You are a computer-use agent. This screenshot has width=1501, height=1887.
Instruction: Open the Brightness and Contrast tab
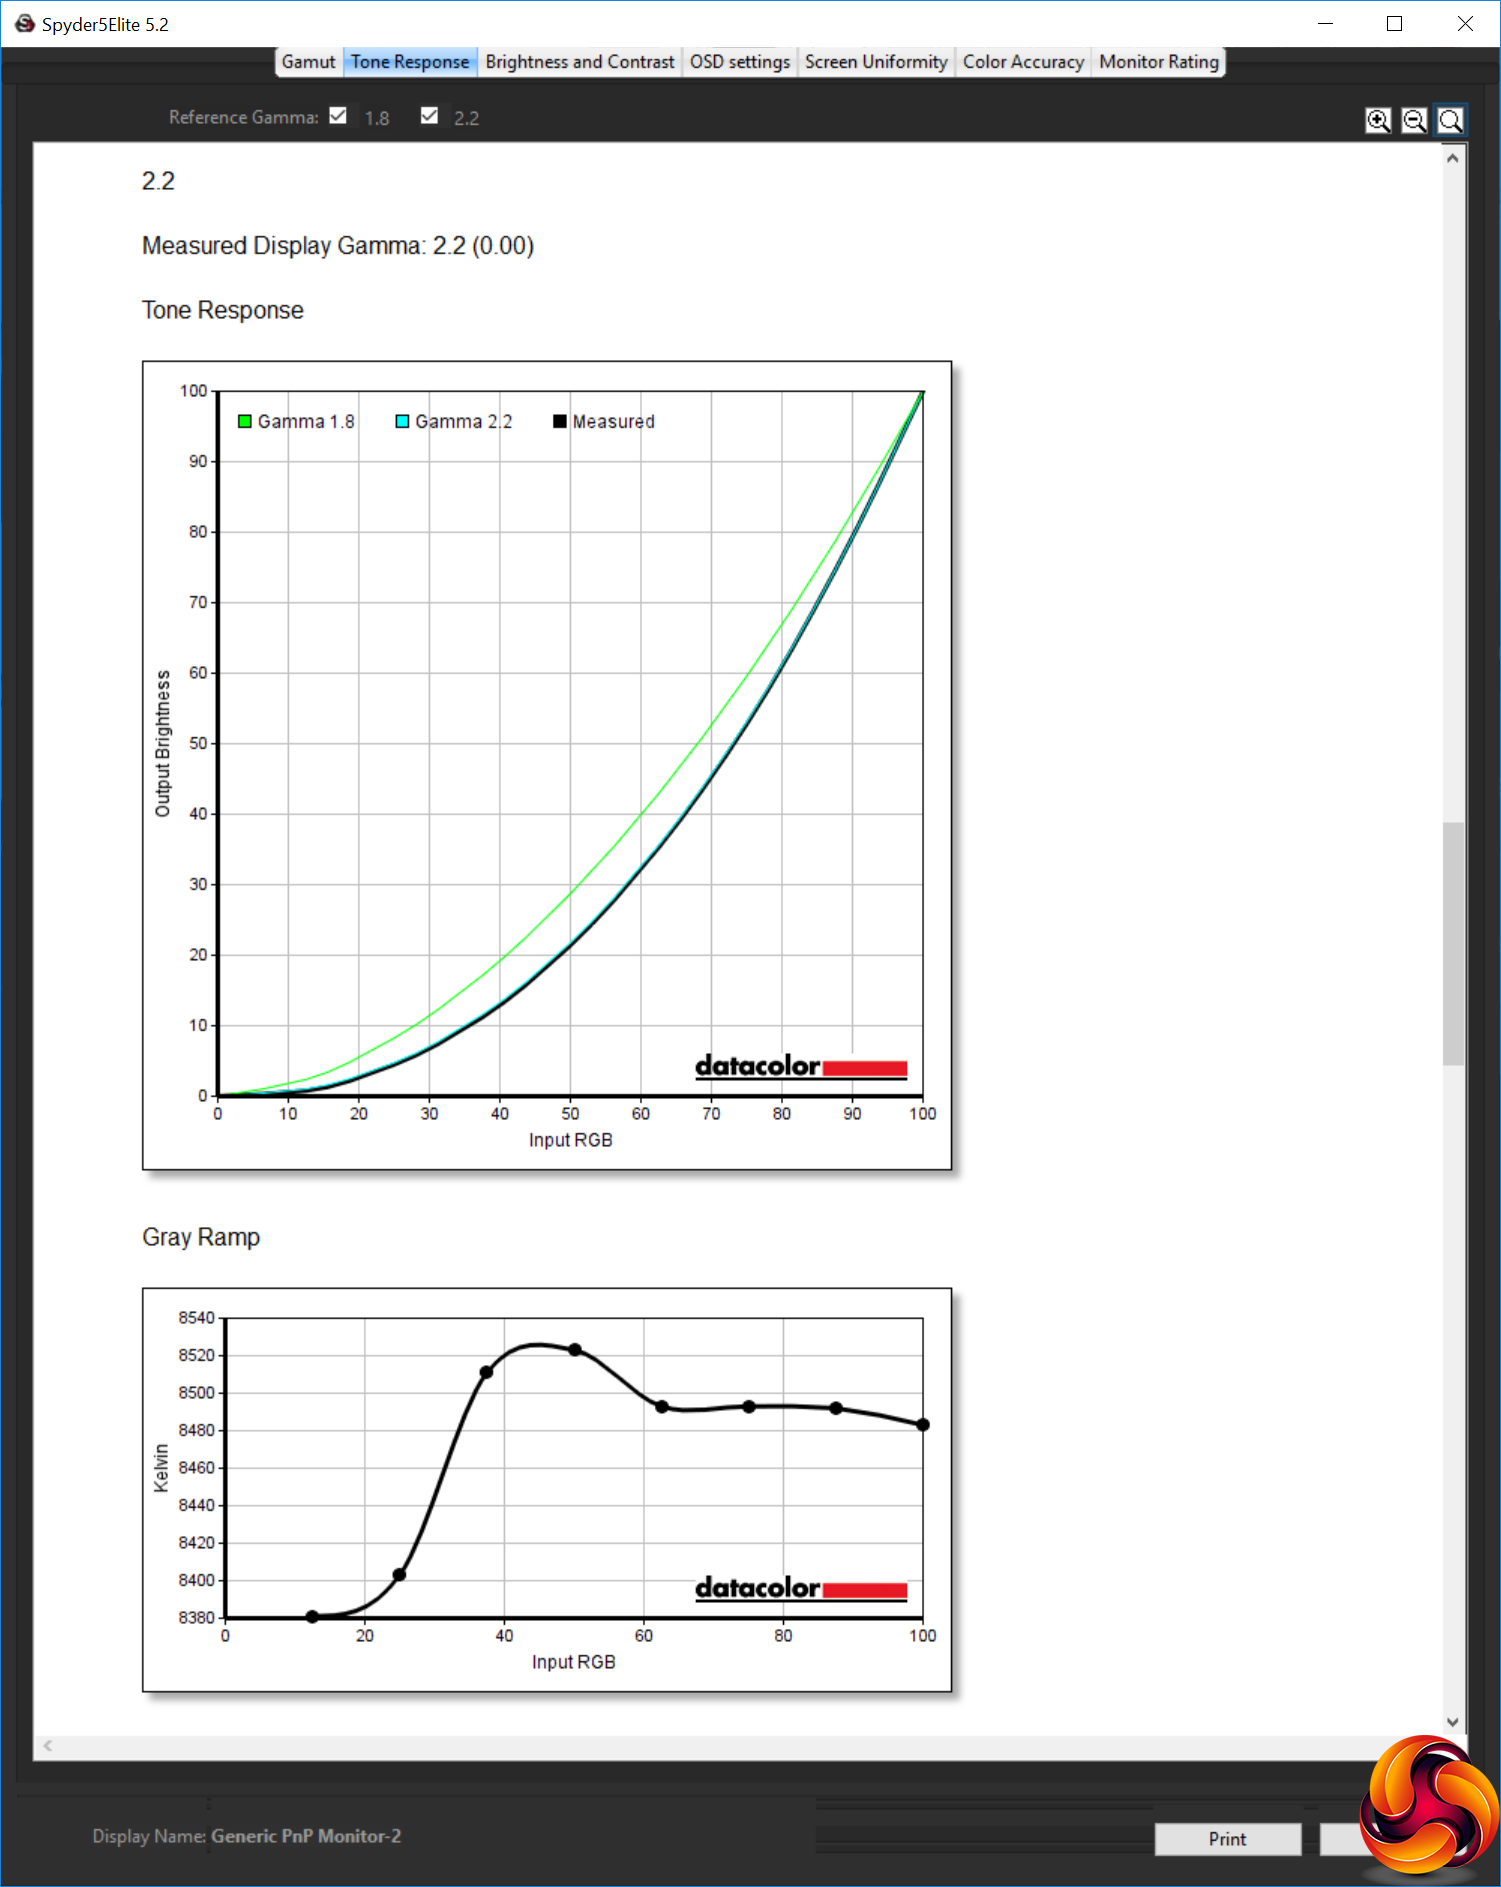click(580, 62)
